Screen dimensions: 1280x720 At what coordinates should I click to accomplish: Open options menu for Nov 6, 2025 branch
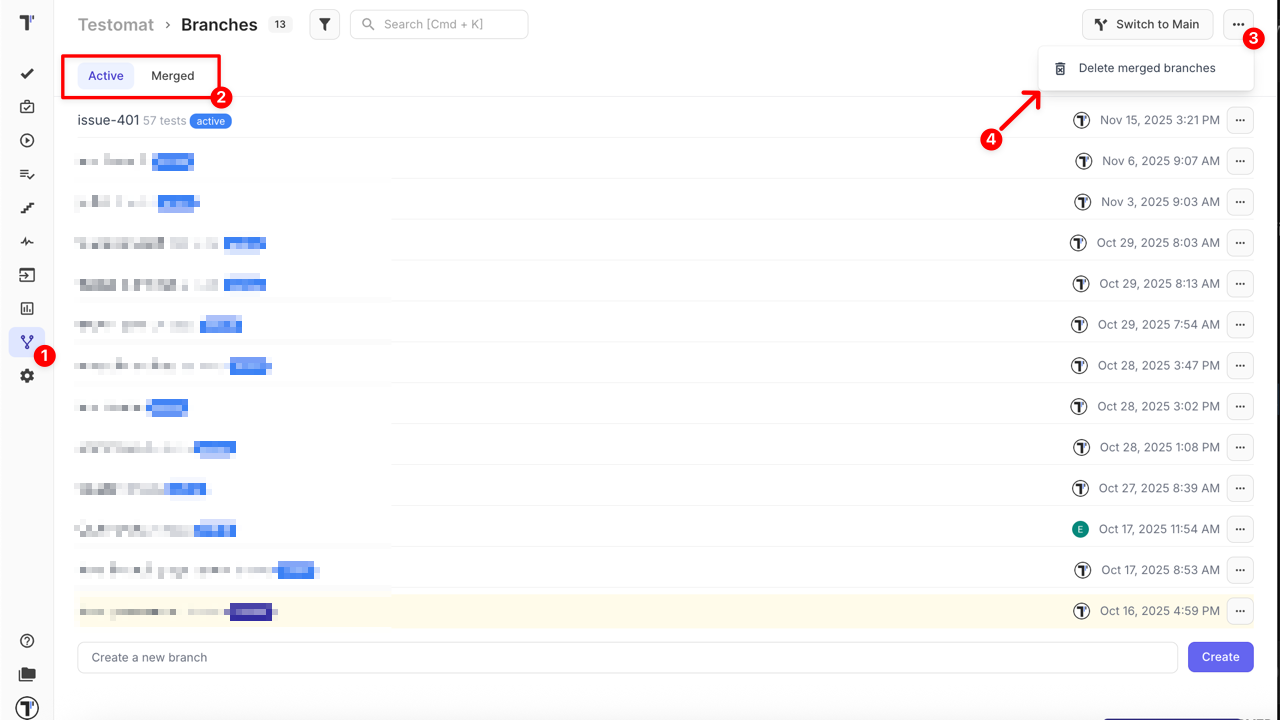(1240, 161)
